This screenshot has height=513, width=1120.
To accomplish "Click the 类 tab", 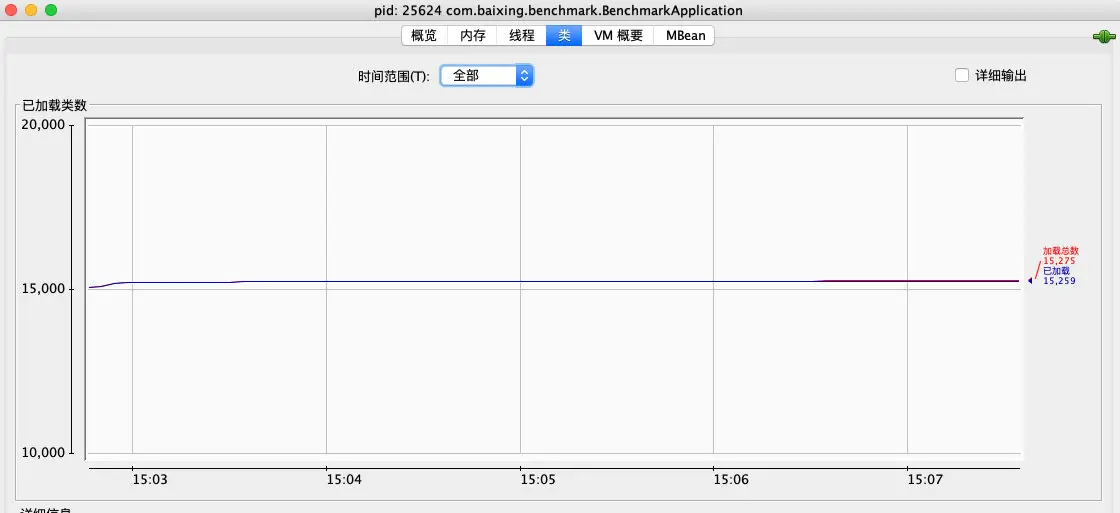I will tap(564, 36).
